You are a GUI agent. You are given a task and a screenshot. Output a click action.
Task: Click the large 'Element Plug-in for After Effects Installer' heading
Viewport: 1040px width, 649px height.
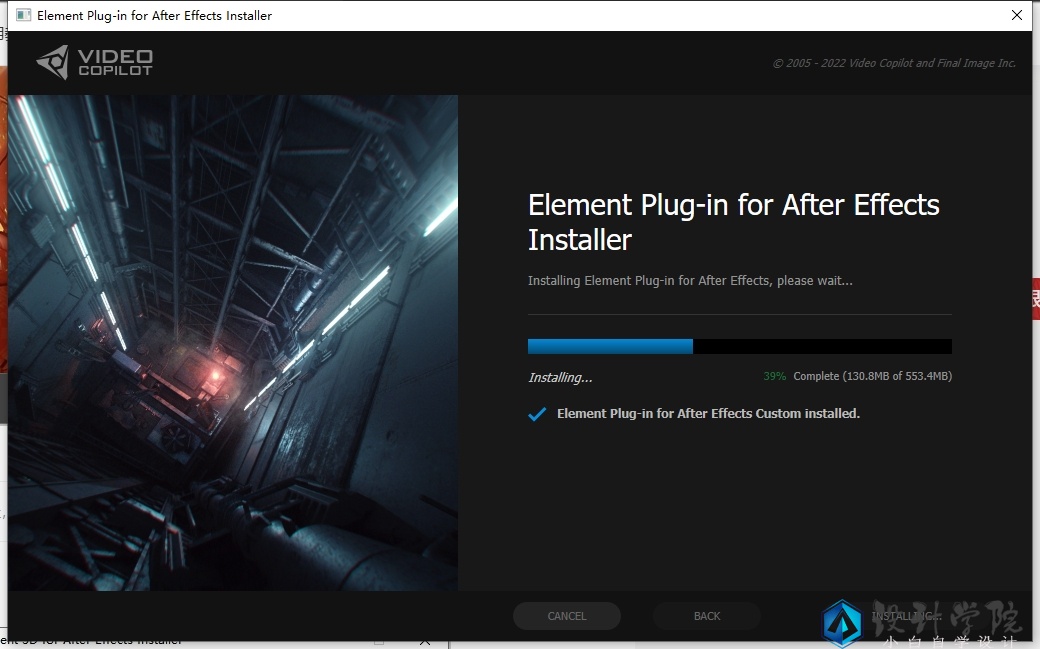734,222
